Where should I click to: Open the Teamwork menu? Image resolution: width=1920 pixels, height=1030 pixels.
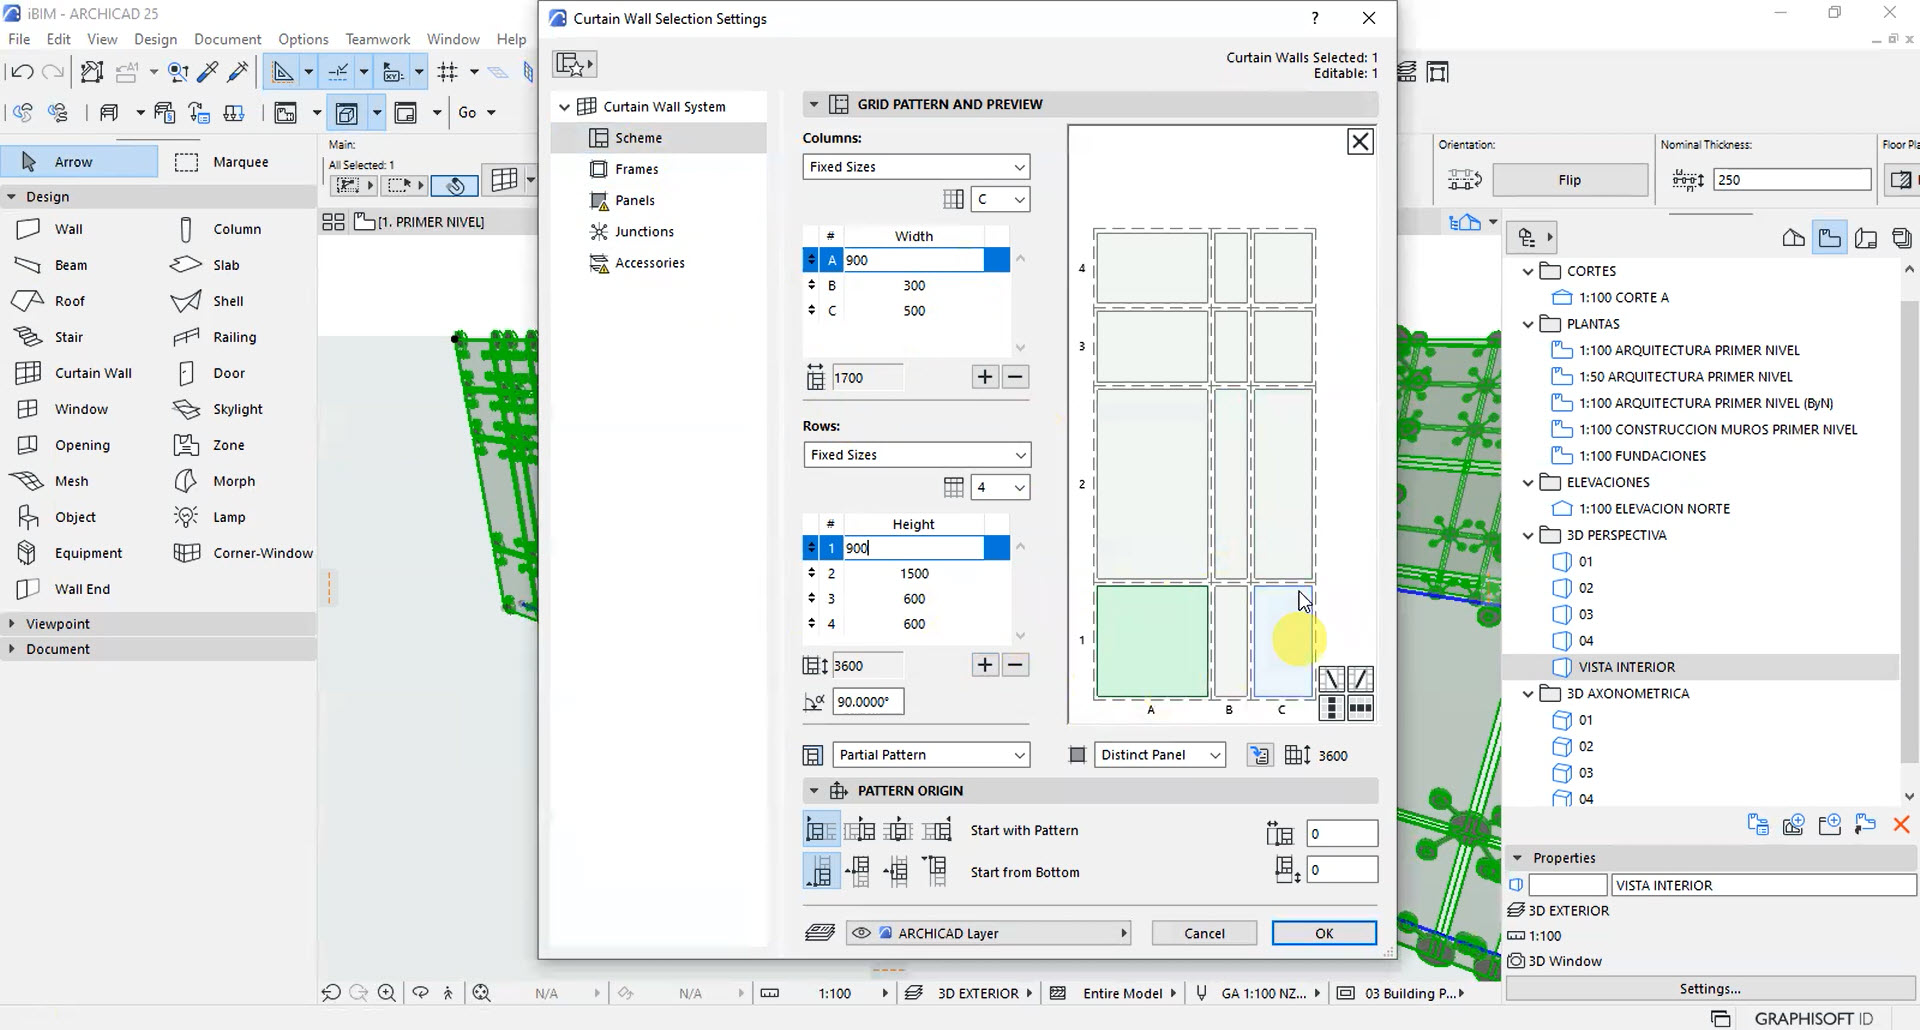pyautogui.click(x=377, y=39)
